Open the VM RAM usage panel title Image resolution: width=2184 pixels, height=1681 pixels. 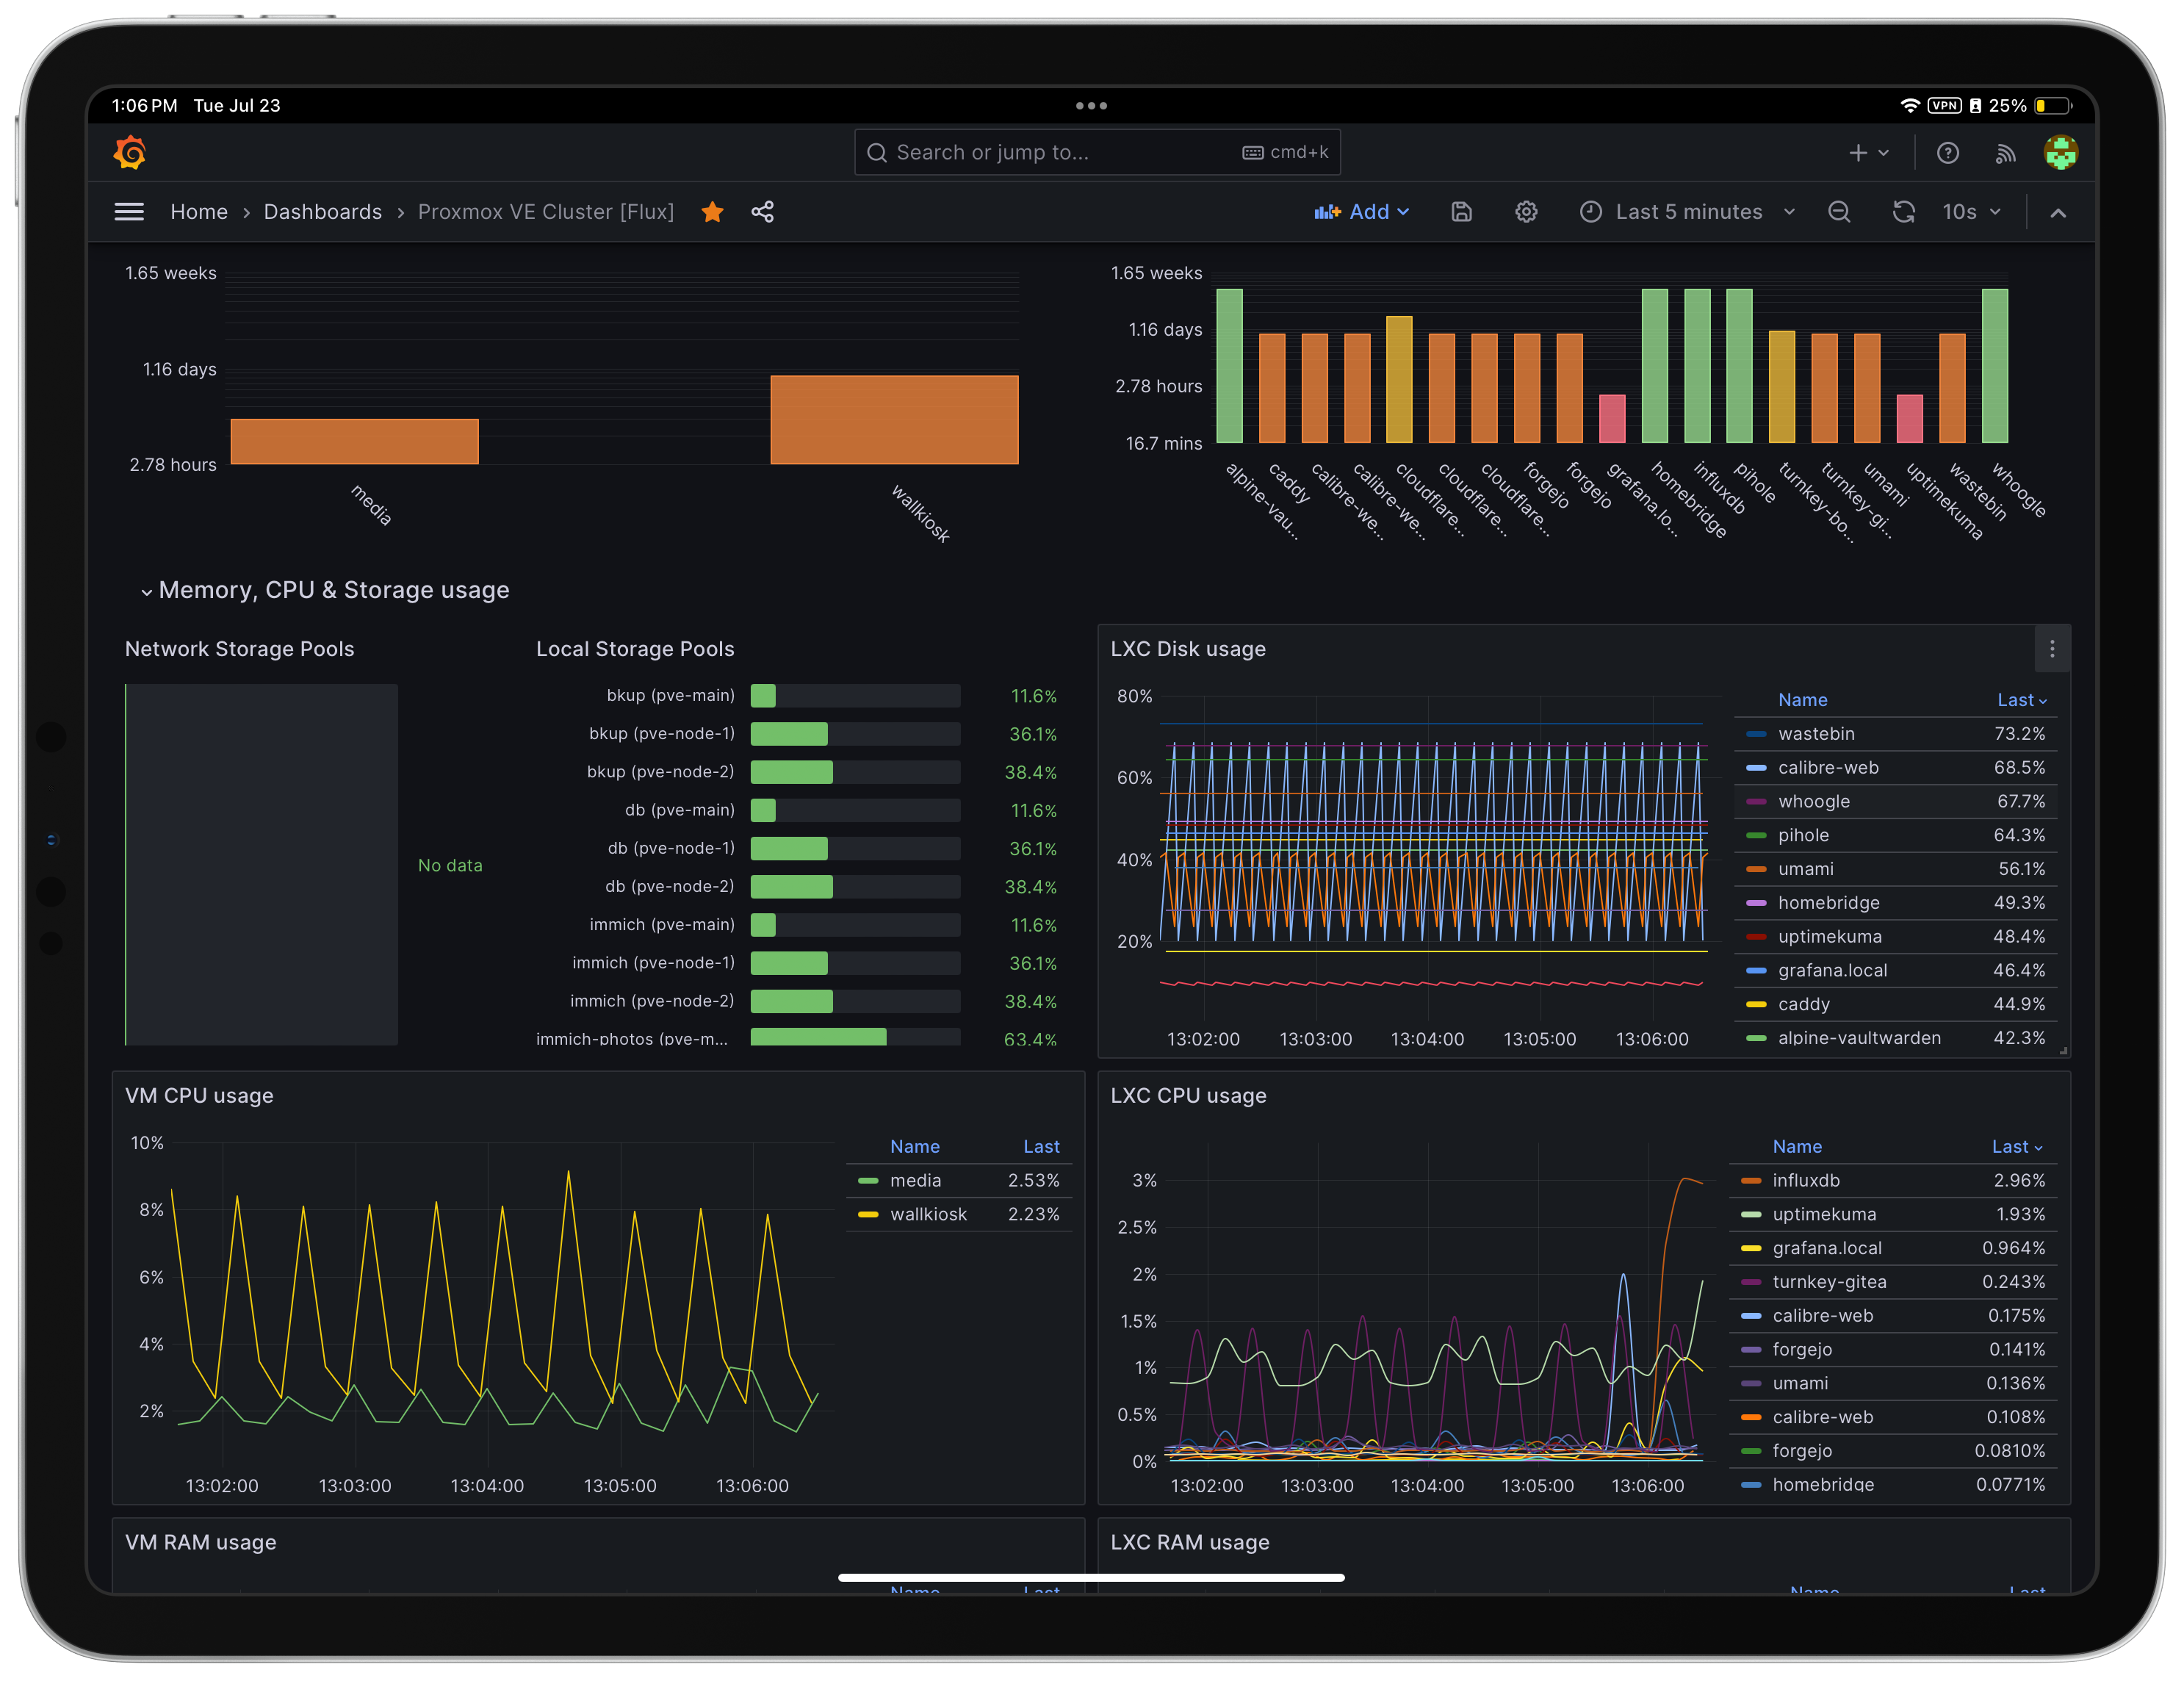pos(200,1542)
